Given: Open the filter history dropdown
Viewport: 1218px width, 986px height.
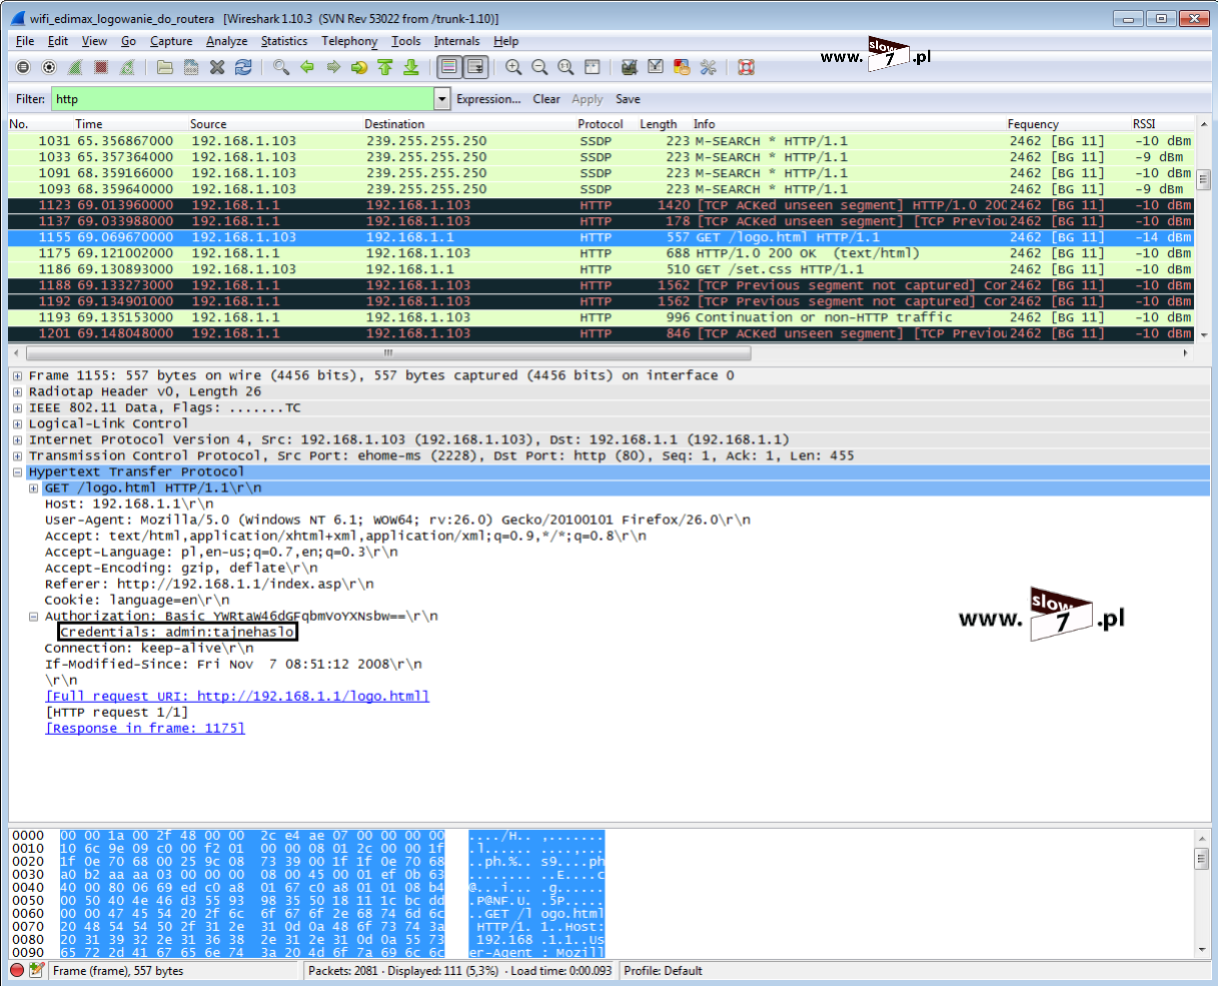Looking at the screenshot, I should tap(443, 99).
